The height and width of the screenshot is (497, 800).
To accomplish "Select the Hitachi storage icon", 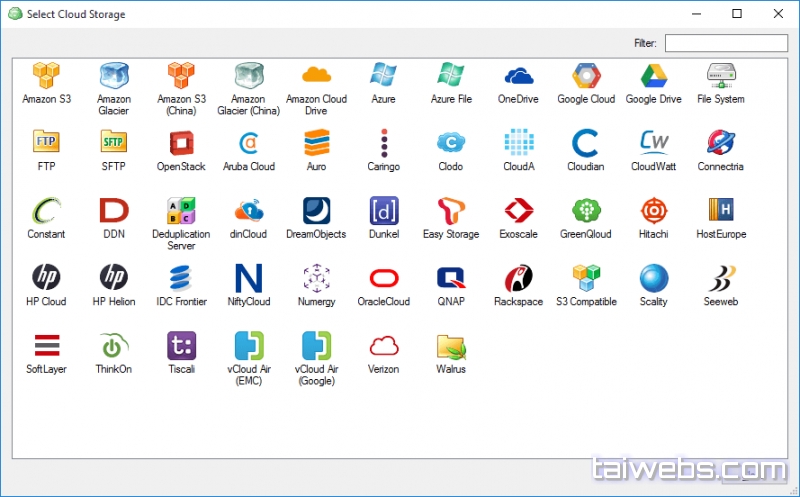I will point(653,211).
